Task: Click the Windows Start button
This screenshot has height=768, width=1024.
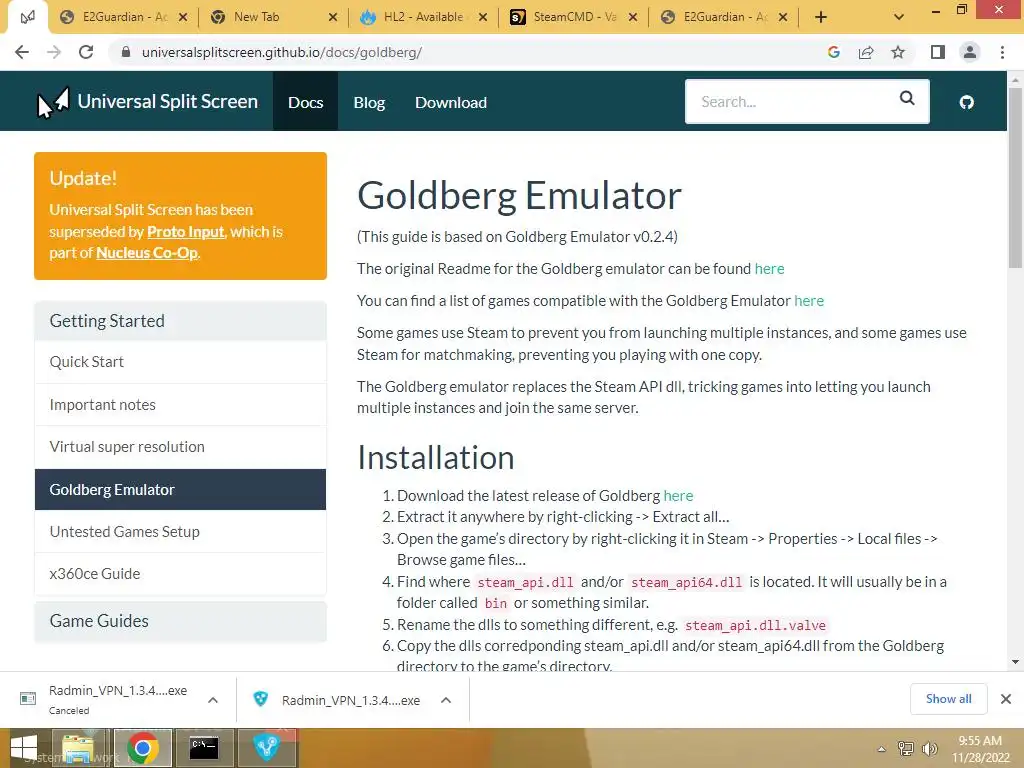Action: coord(24,748)
